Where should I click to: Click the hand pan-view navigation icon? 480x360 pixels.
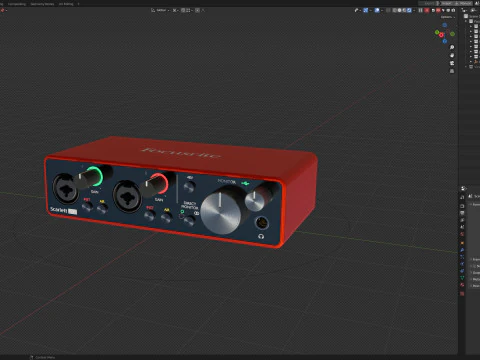point(452,55)
